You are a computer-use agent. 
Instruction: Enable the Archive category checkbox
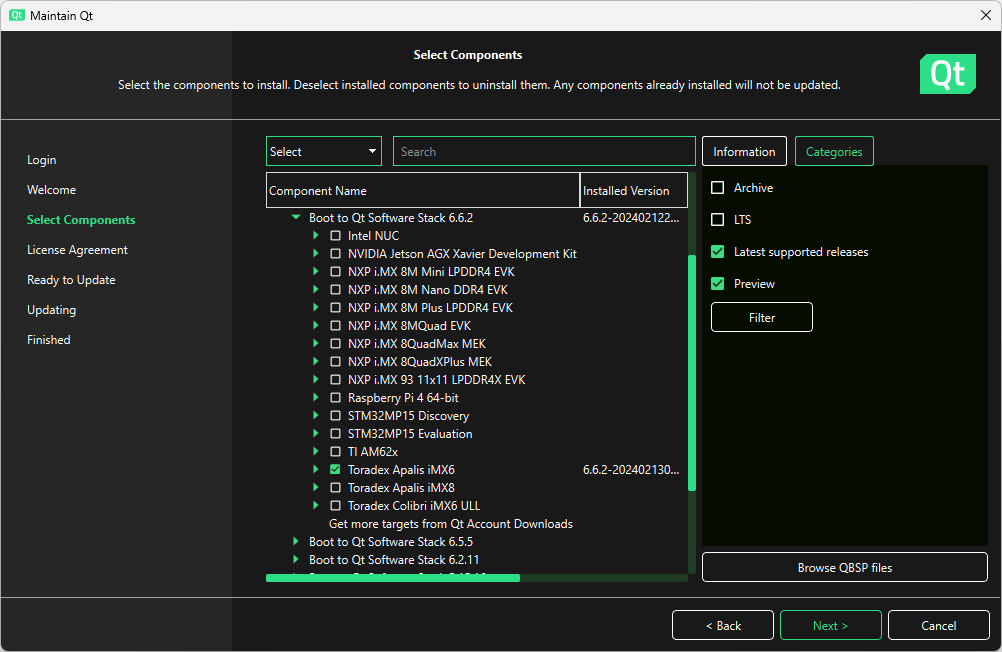(x=717, y=188)
